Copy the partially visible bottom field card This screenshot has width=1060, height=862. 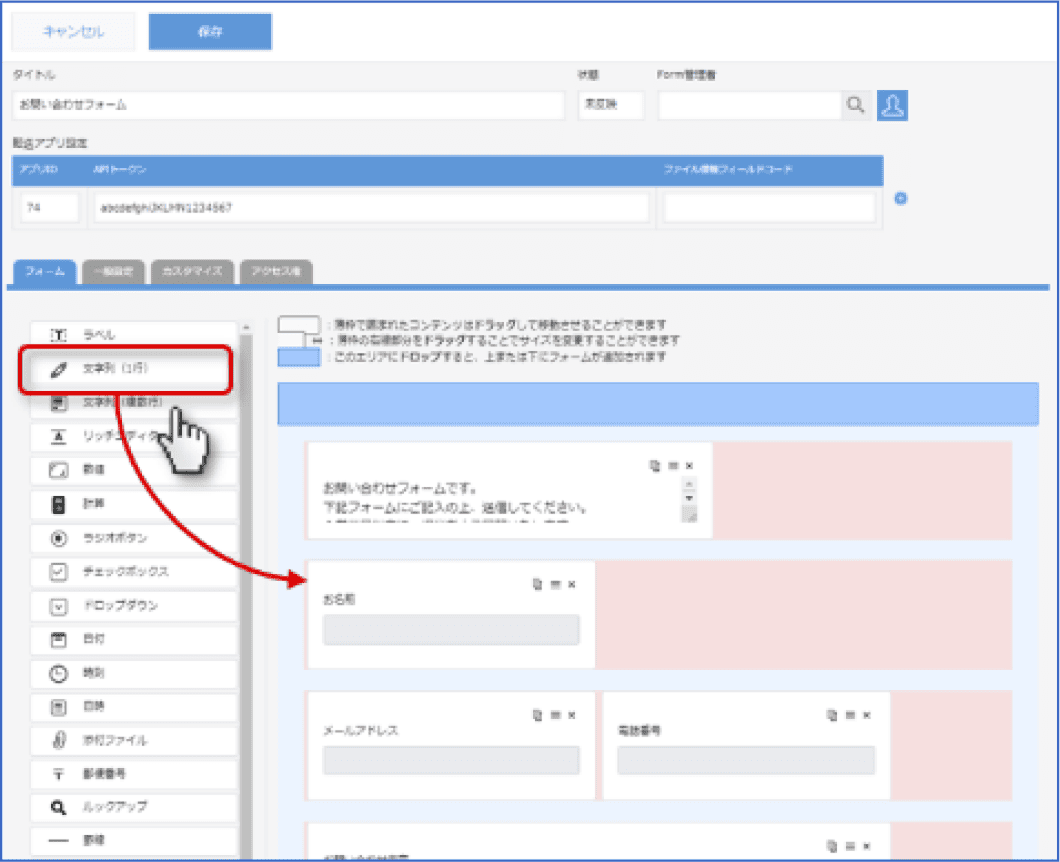tap(832, 846)
